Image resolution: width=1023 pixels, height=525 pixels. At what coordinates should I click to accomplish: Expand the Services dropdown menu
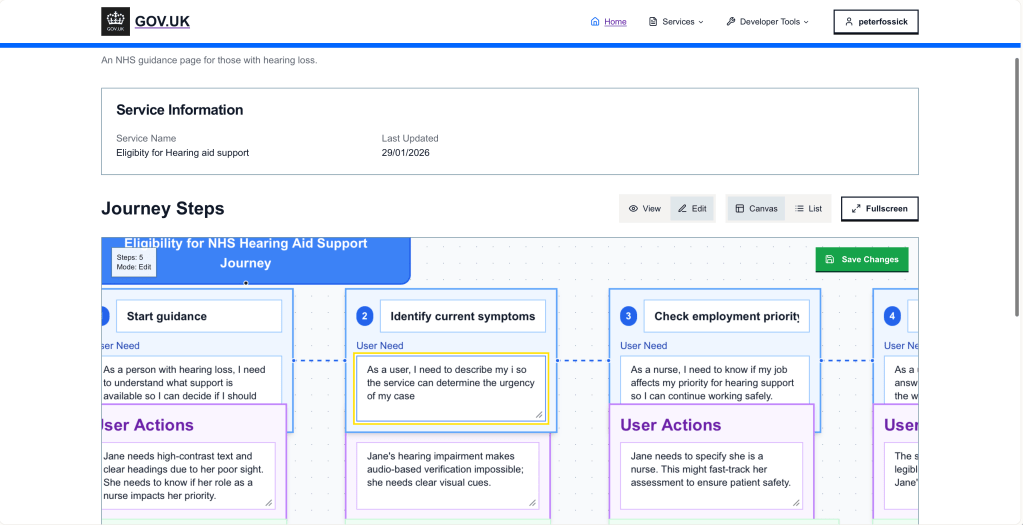(x=683, y=22)
